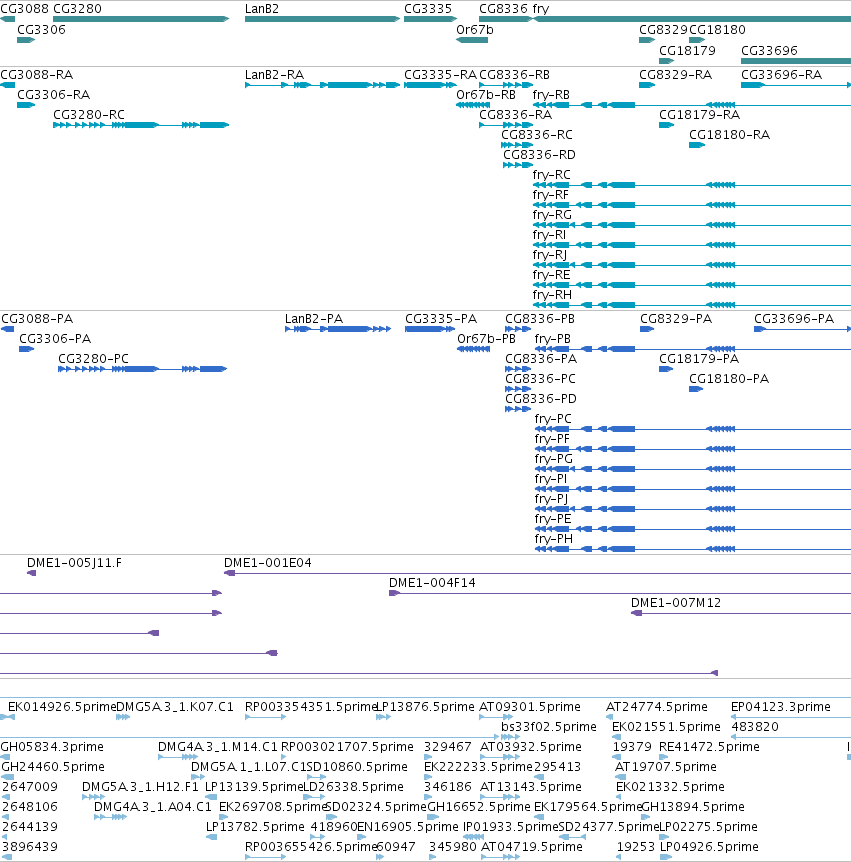The width and height of the screenshot is (851, 862).
Task: Click EST label LP13876.5prime
Action: (425, 707)
